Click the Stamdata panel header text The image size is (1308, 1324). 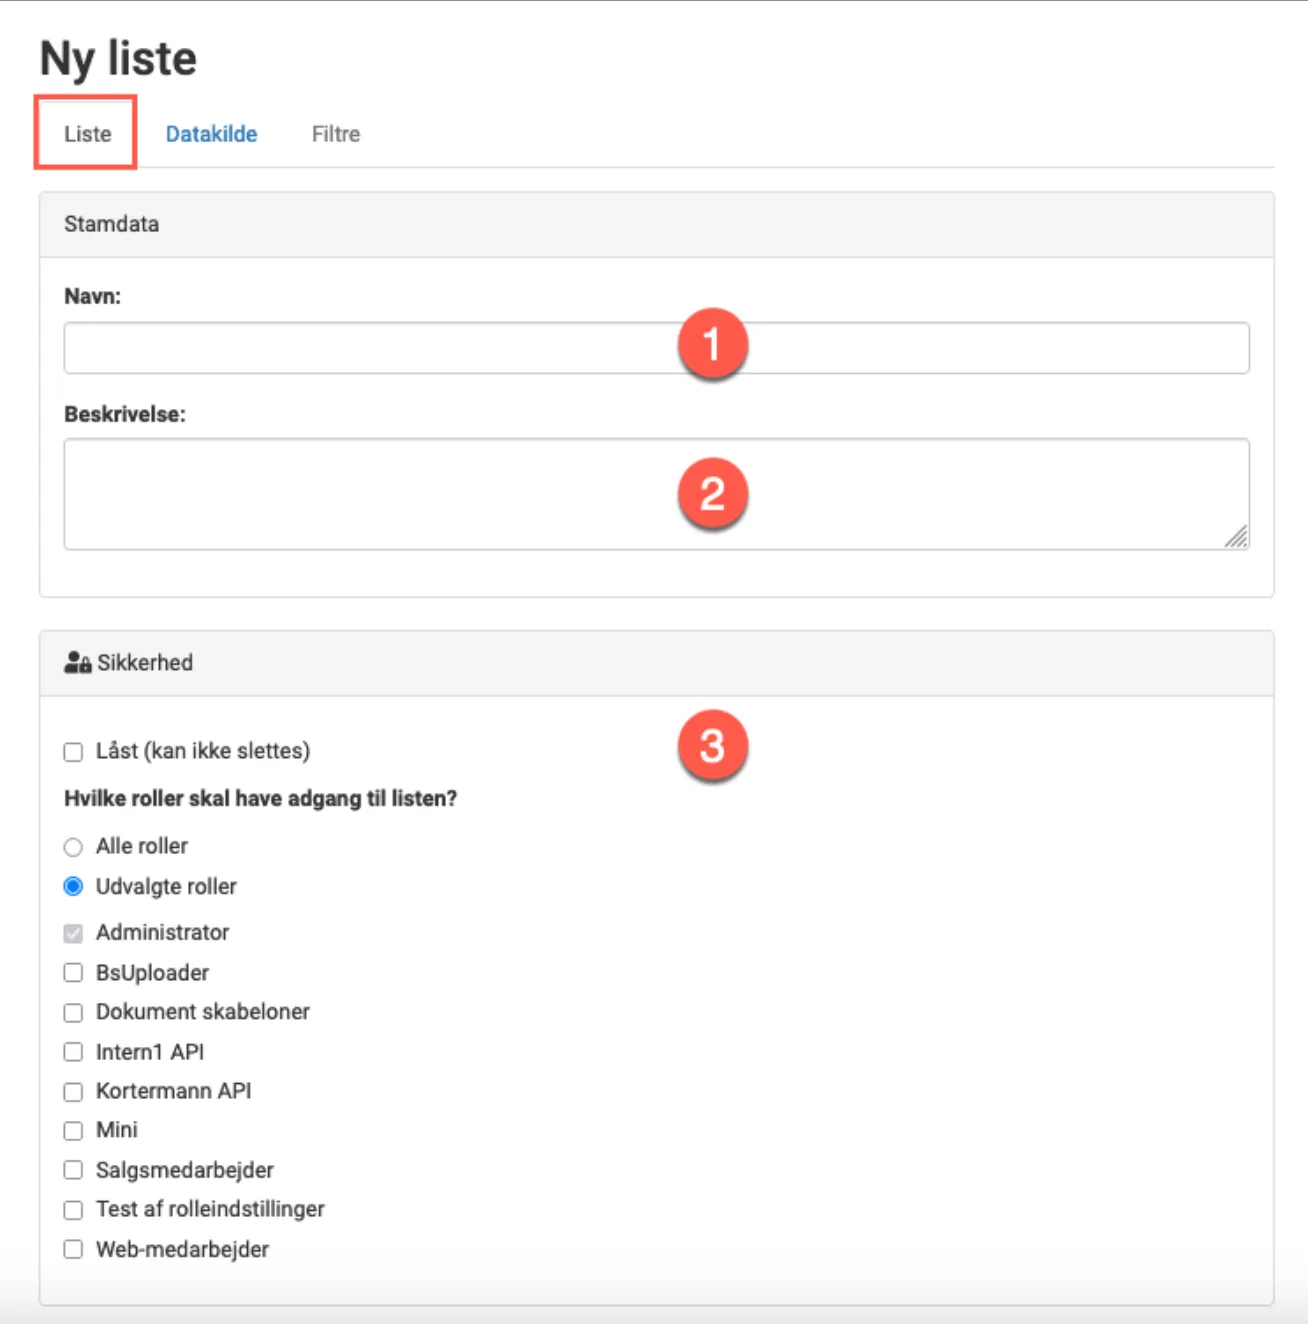111,224
